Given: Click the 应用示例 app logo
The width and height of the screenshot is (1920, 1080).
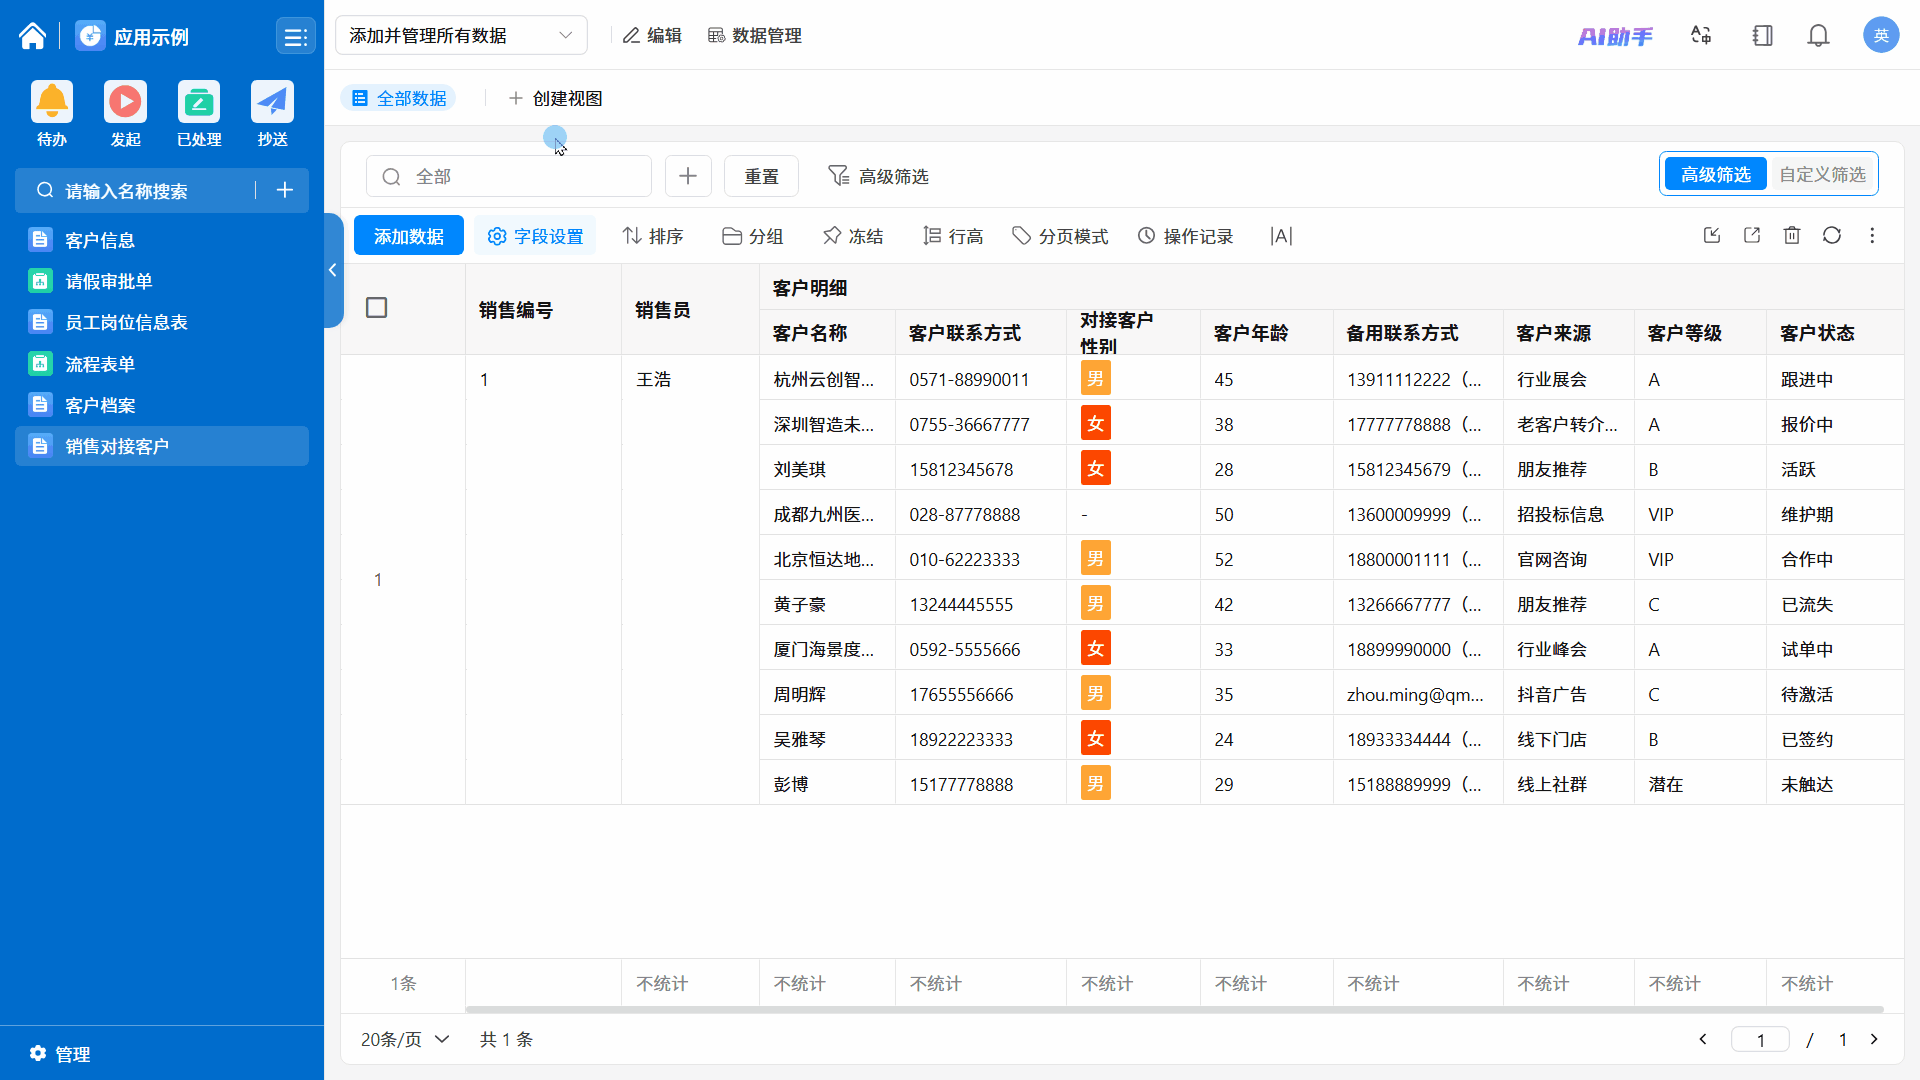Looking at the screenshot, I should point(90,36).
